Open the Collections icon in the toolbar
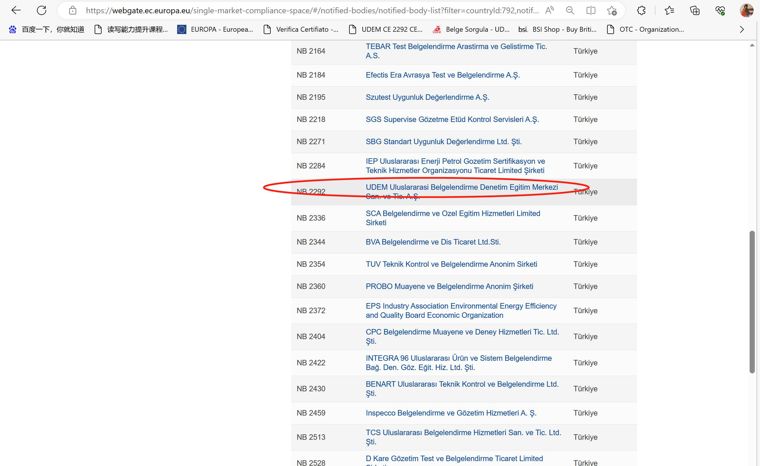The height and width of the screenshot is (466, 760). [x=695, y=10]
